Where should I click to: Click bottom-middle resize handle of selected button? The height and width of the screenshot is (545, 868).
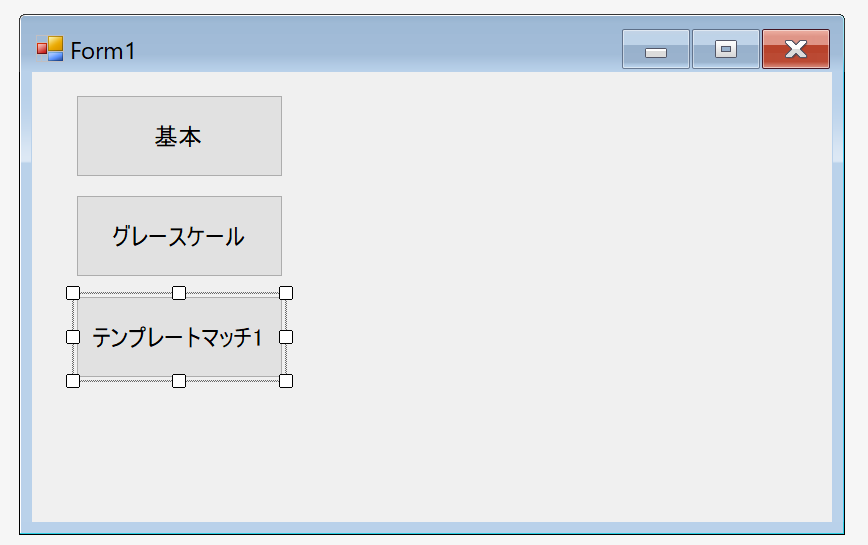click(x=179, y=381)
